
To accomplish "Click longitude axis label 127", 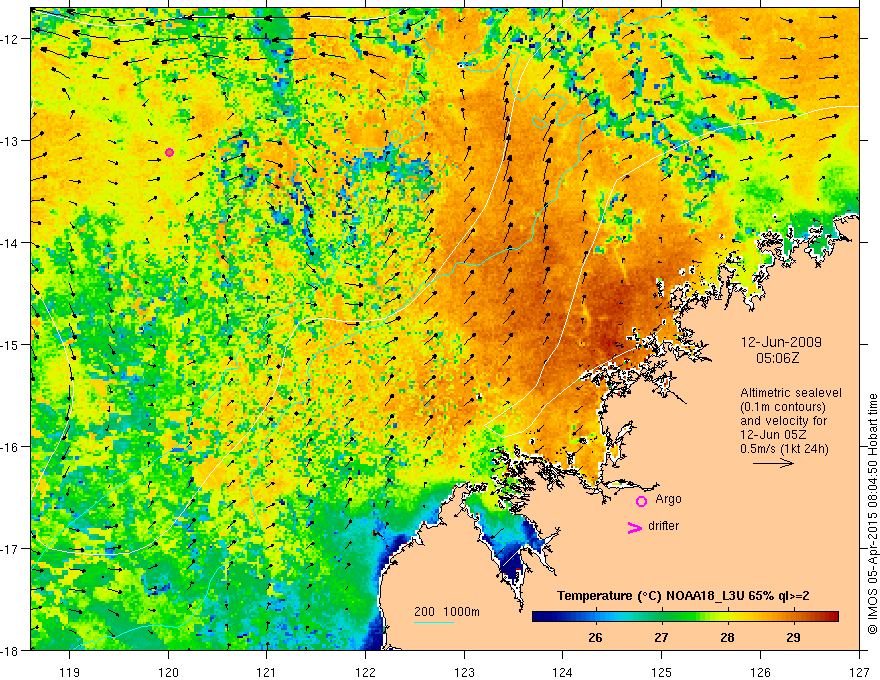I will point(859,672).
